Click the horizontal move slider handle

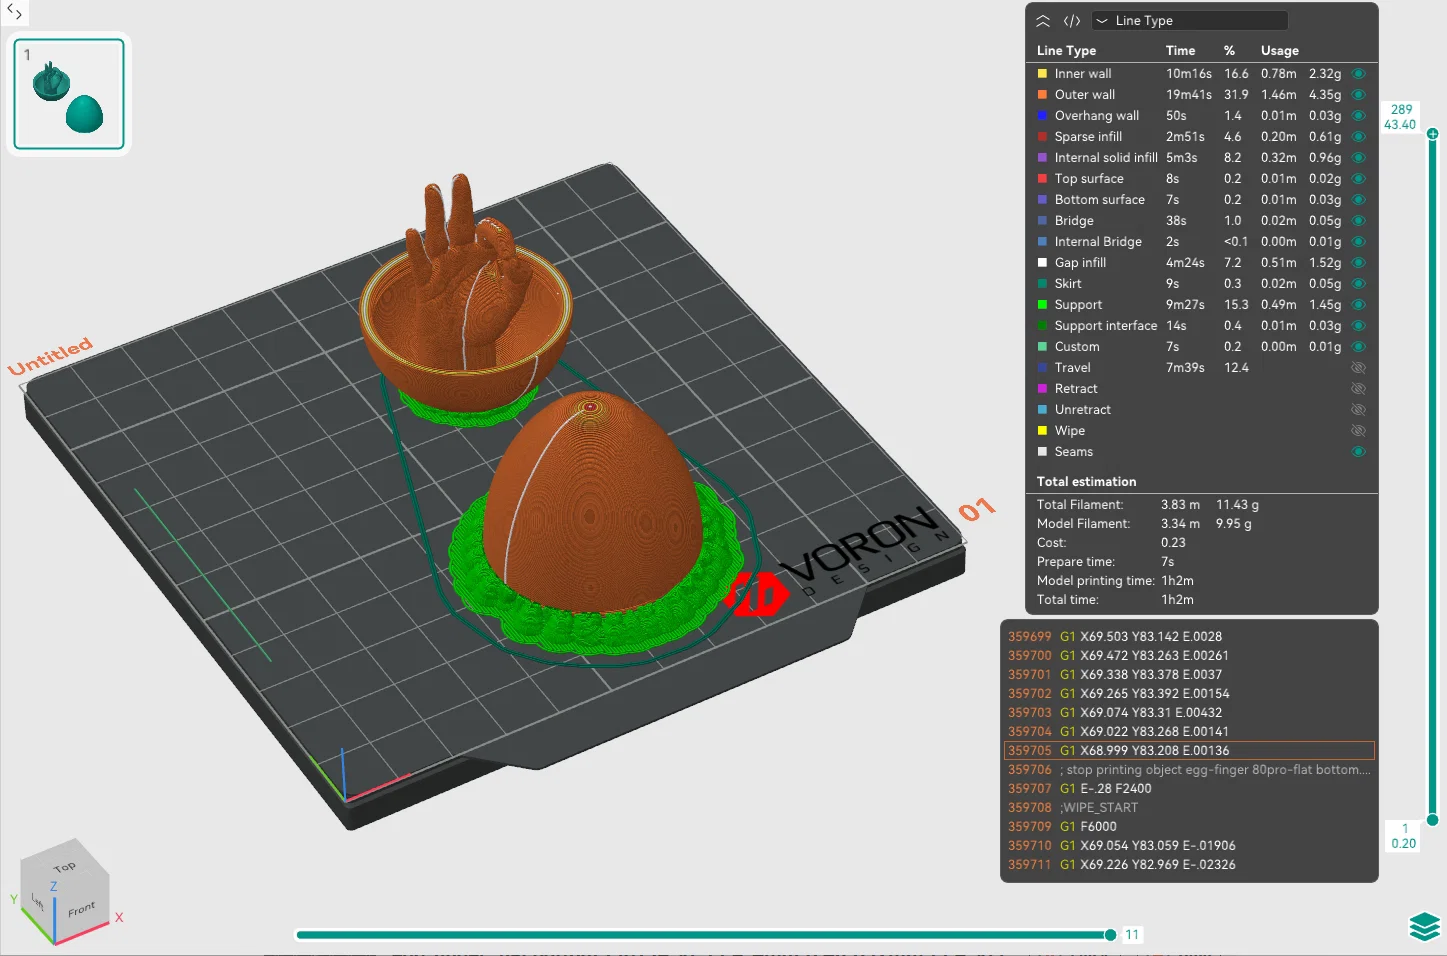click(x=1110, y=935)
